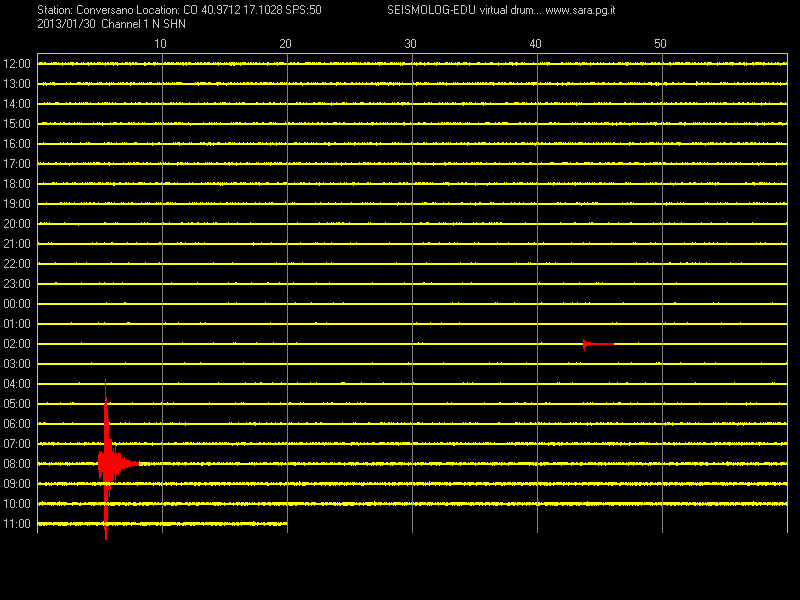
Task: Click the 14:00 hour label
Action: (17, 104)
